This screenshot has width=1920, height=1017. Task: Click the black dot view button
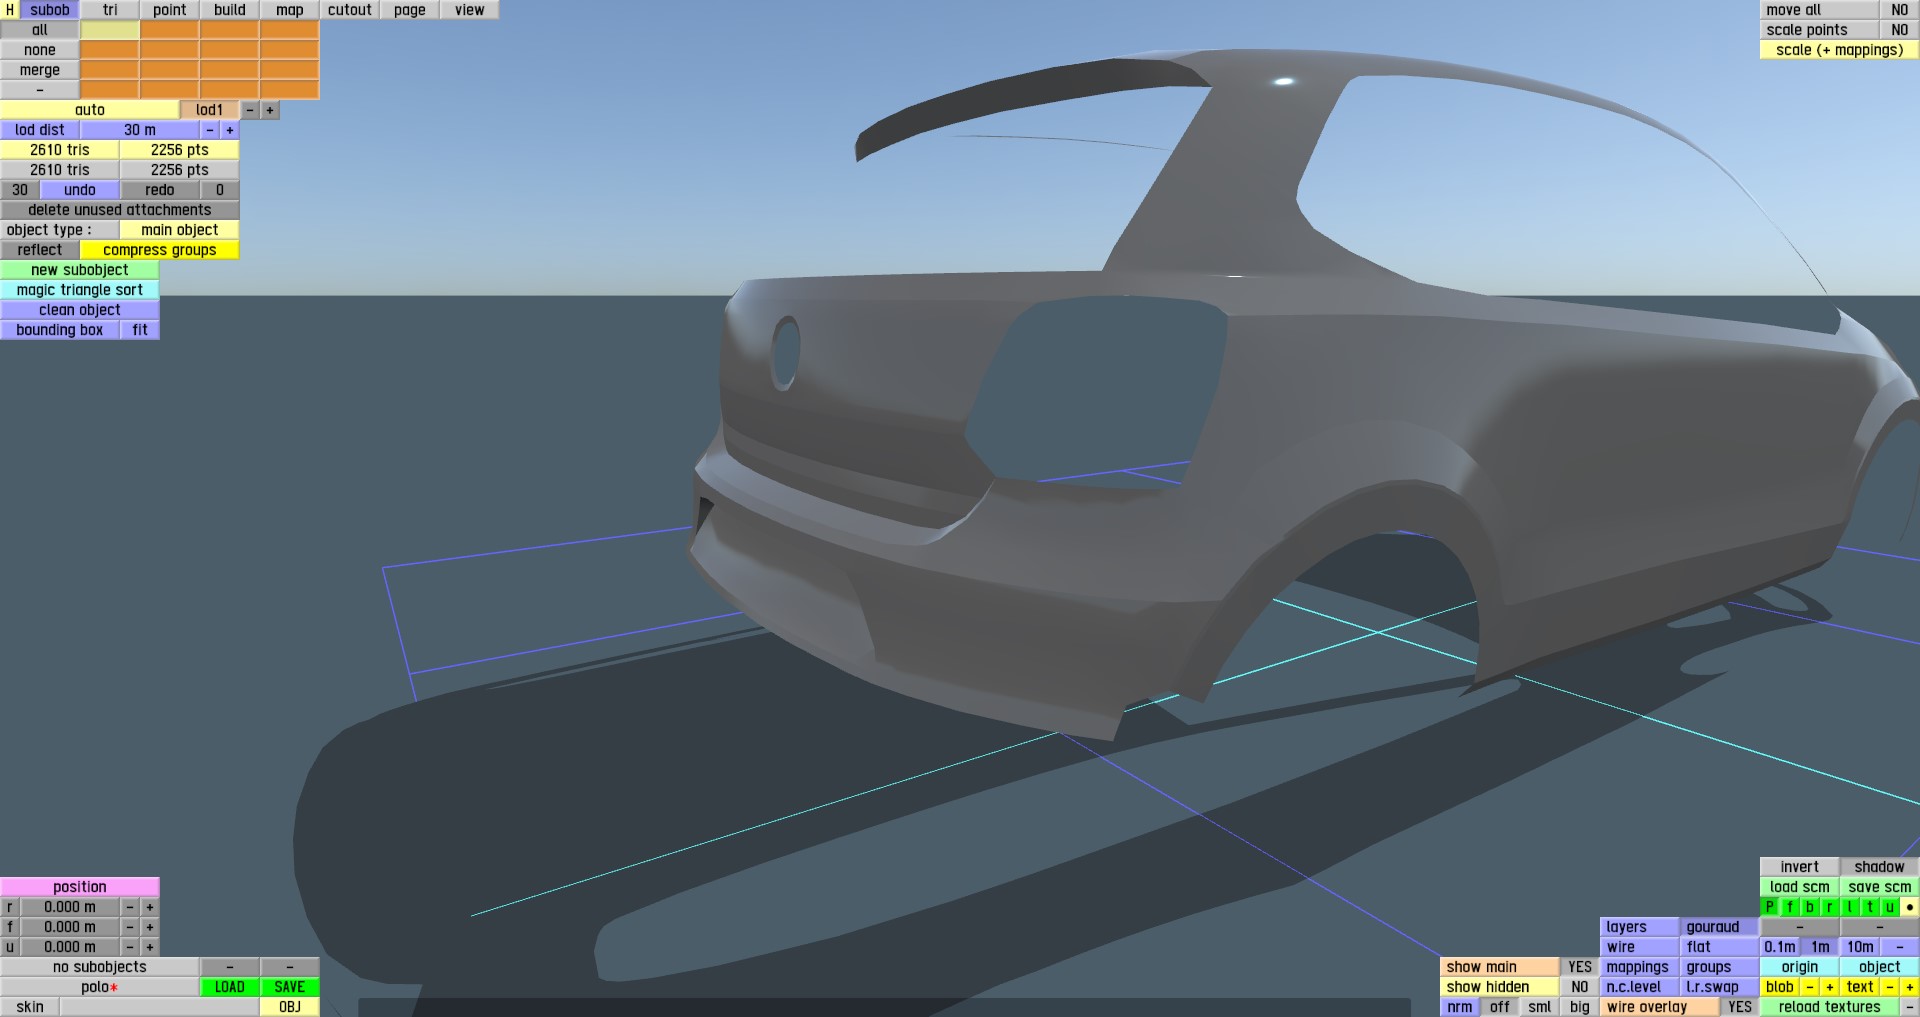pyautogui.click(x=1910, y=907)
